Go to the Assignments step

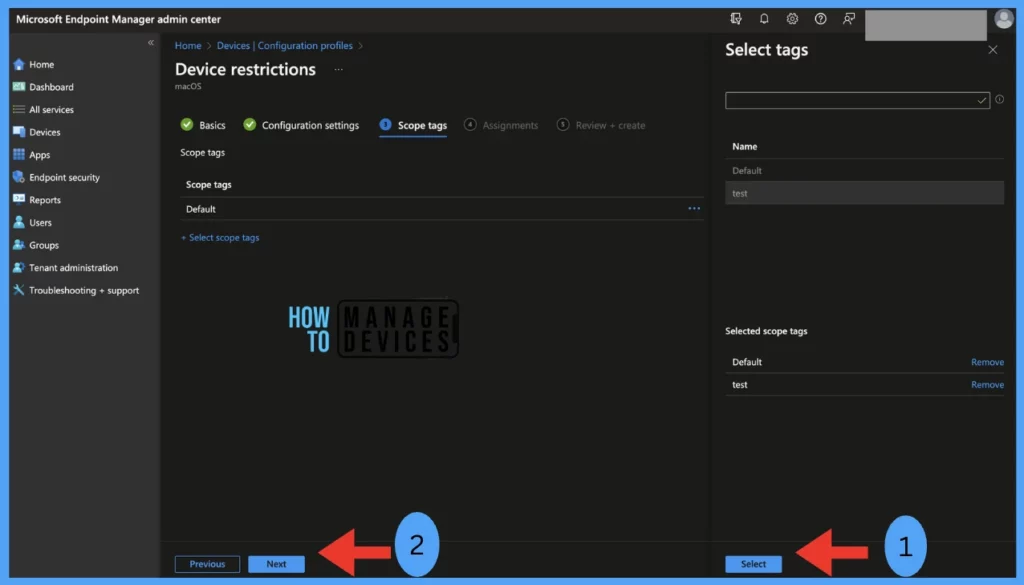(x=501, y=125)
